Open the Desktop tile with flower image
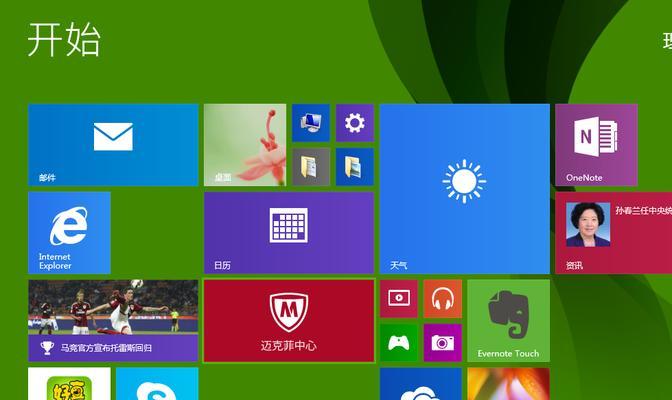The height and width of the screenshot is (400, 672). (245, 145)
